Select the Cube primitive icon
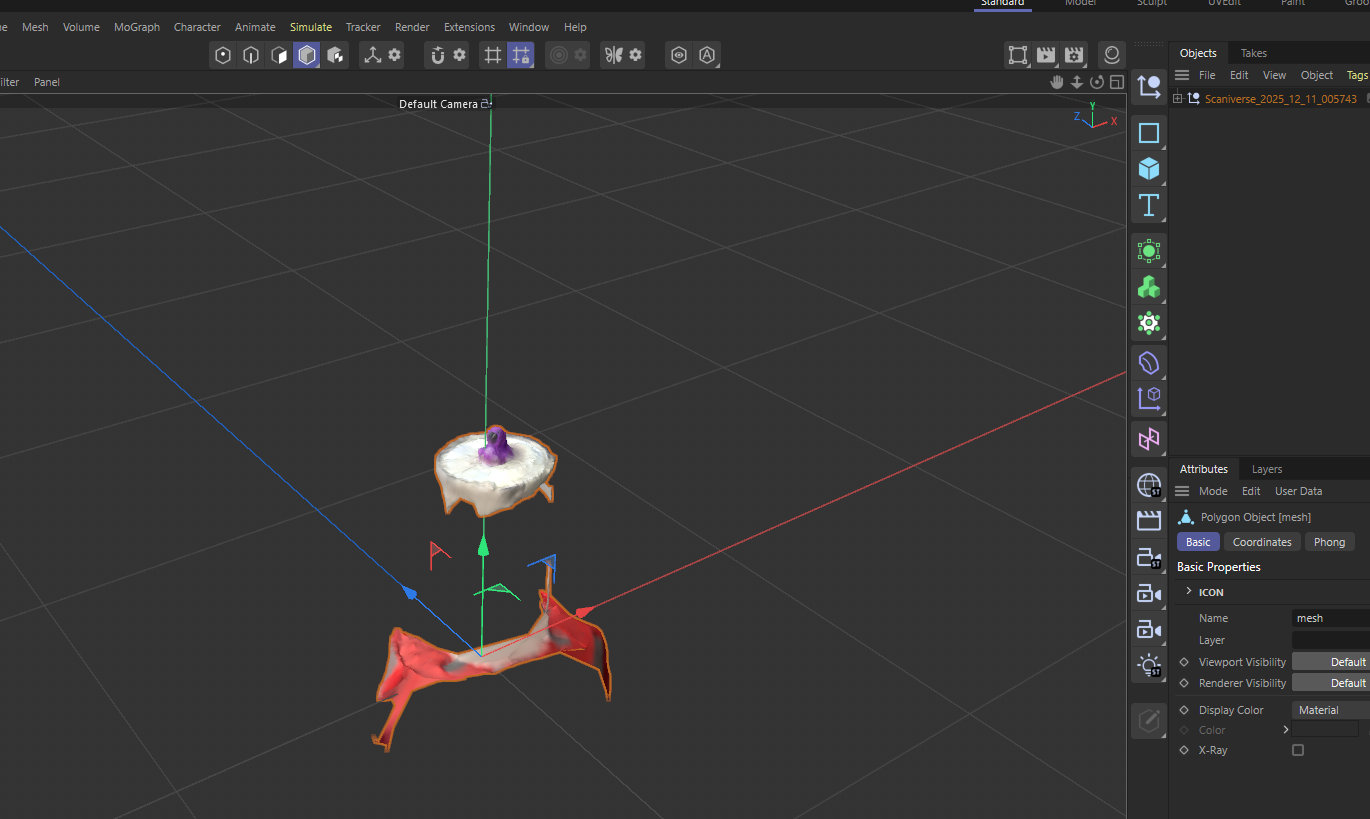1370x819 pixels. tap(1148, 168)
